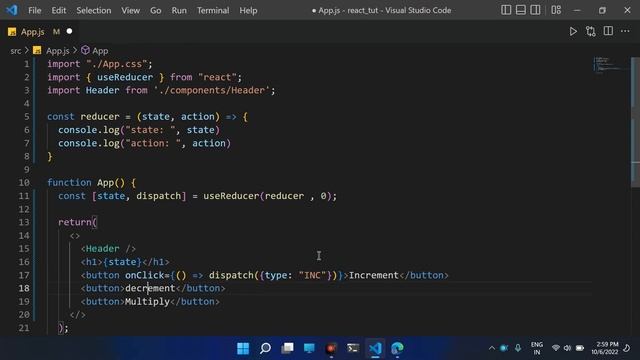Open the volume speaker tray icon
Image resolution: width=640 pixels, height=360 pixels.
567,348
